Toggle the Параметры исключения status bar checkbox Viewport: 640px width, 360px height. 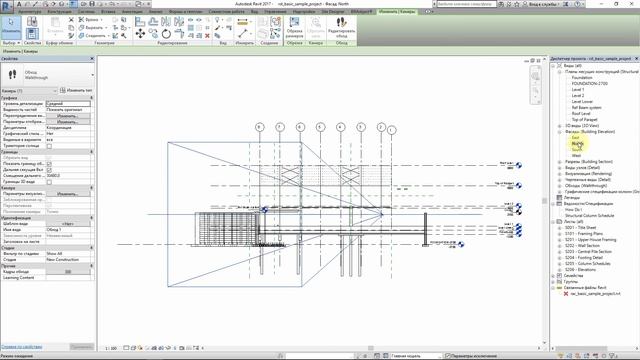coord(448,356)
